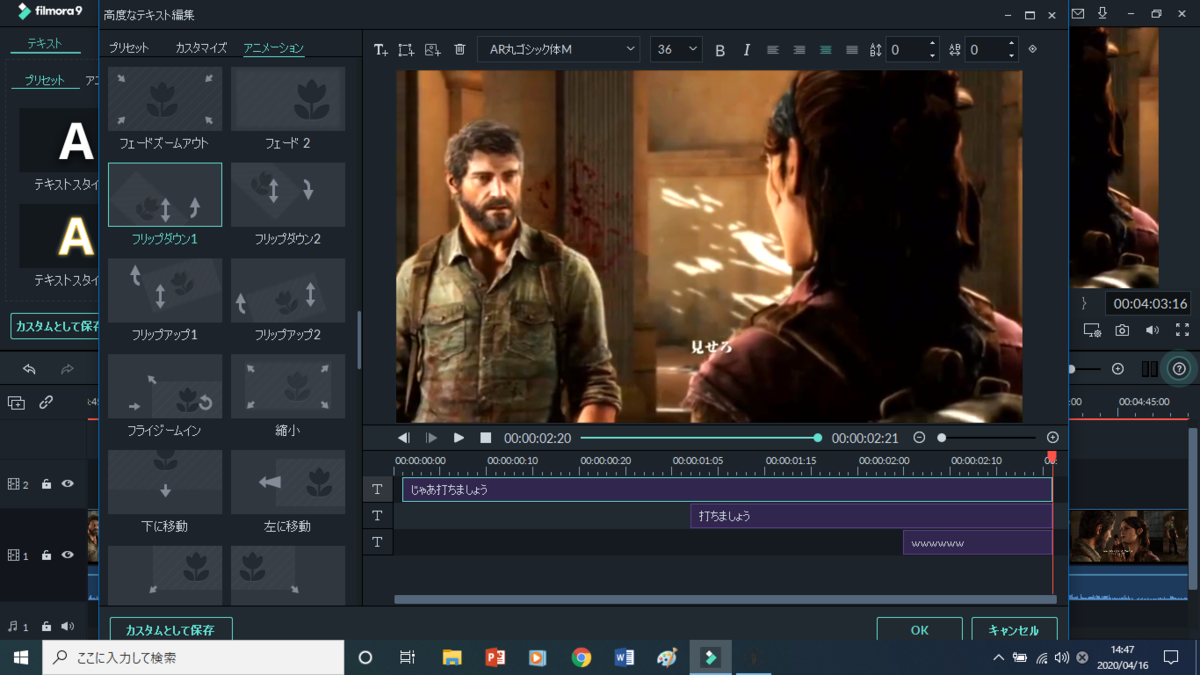Toggle the link icon in main timeline
Image resolution: width=1200 pixels, height=675 pixels.
pyautogui.click(x=46, y=403)
